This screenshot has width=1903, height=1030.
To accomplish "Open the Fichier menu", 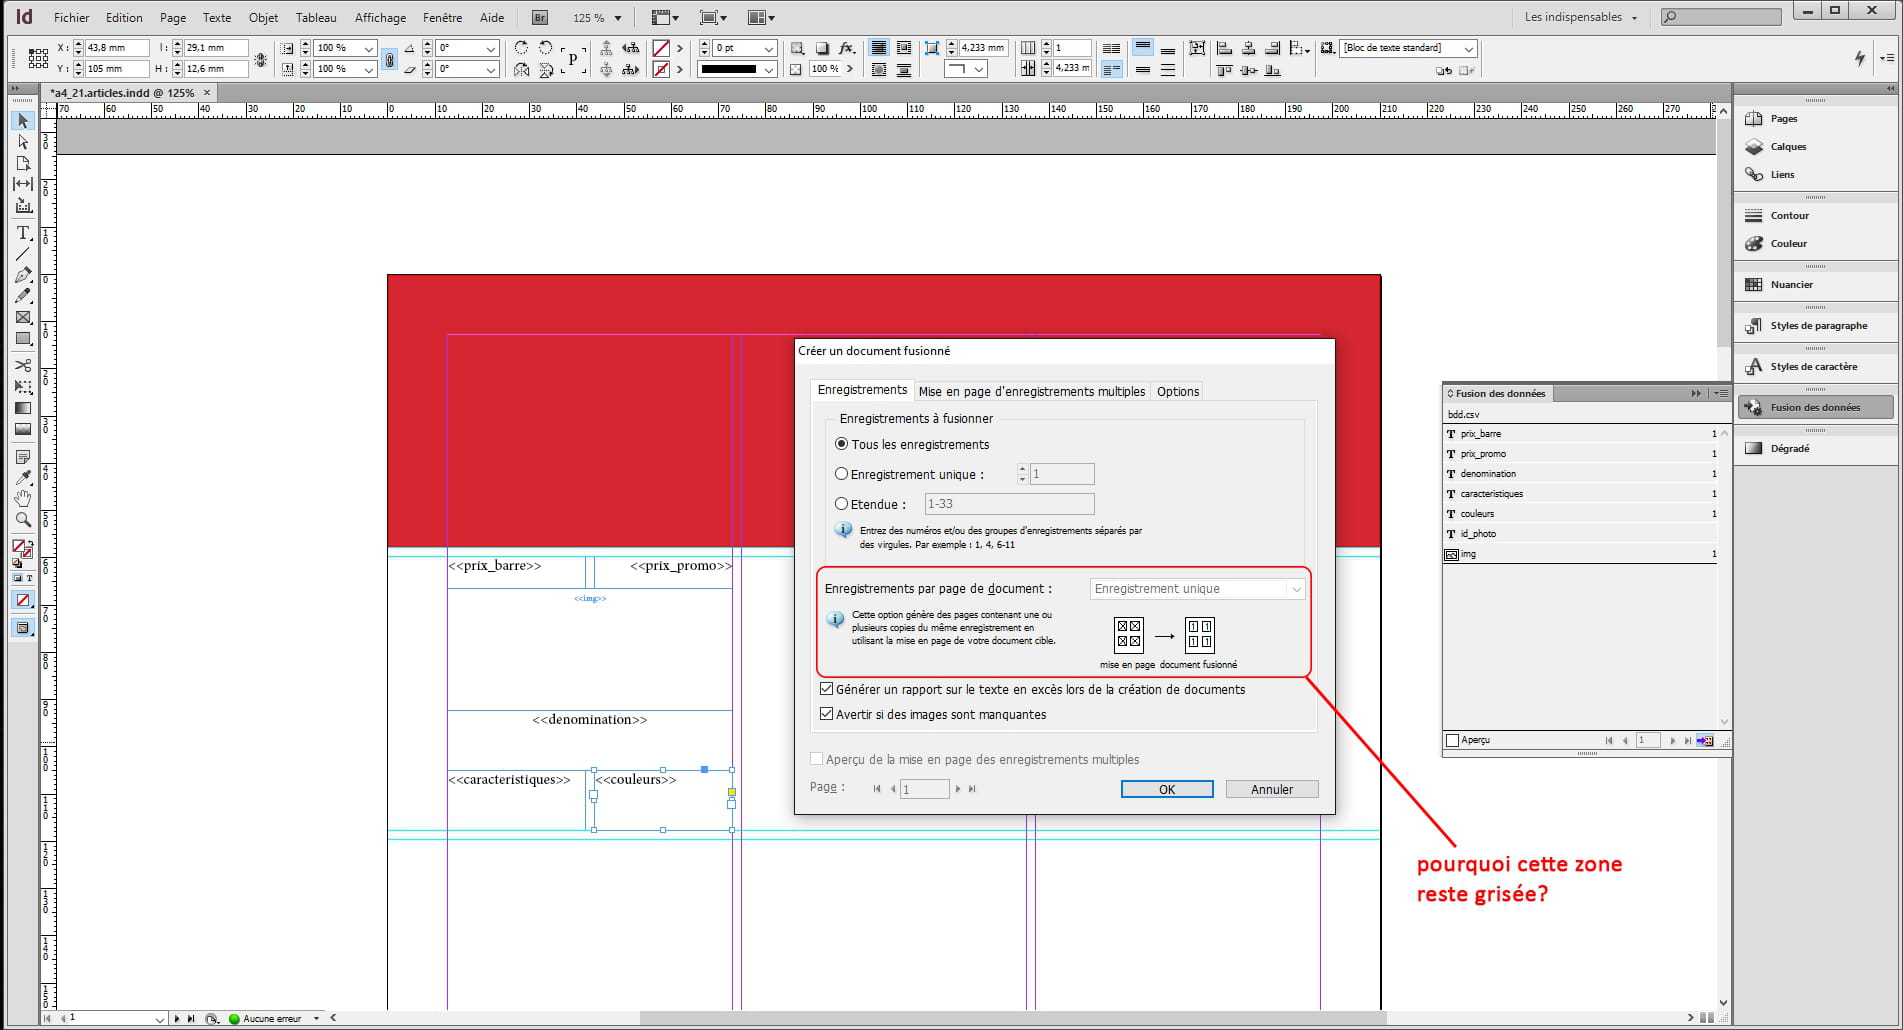I will tap(72, 17).
